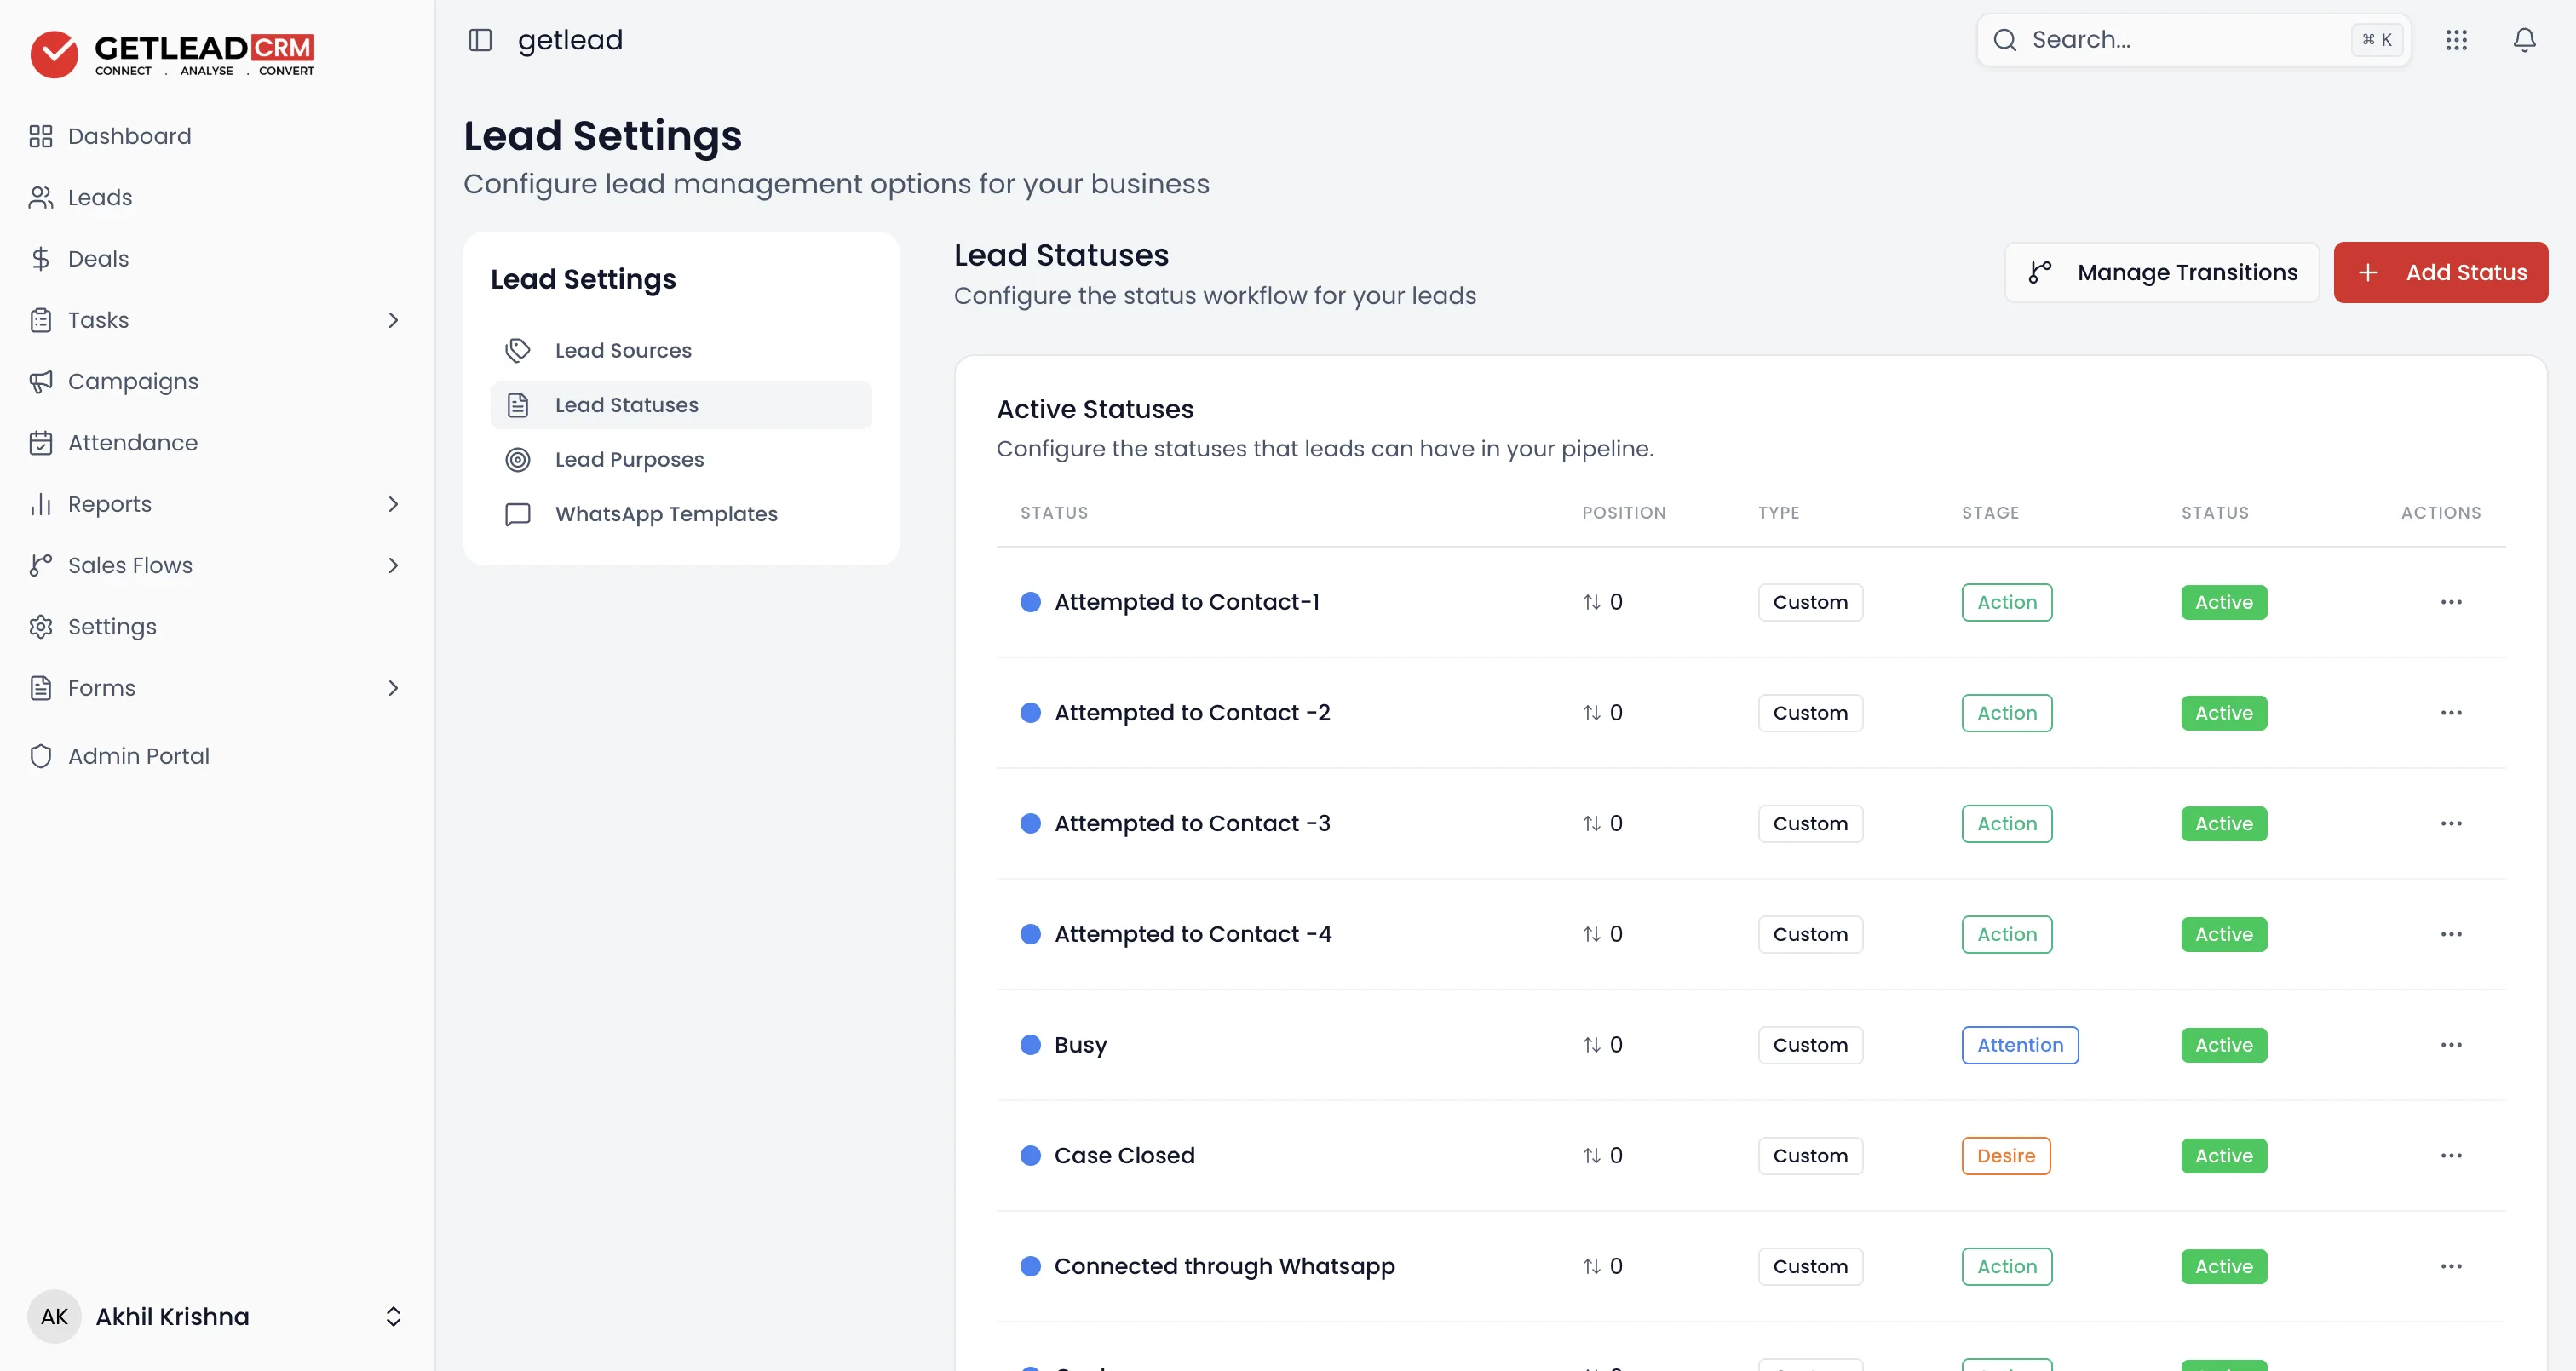Focus the Search input field
This screenshot has width=2576, height=1371.
tap(2194, 40)
